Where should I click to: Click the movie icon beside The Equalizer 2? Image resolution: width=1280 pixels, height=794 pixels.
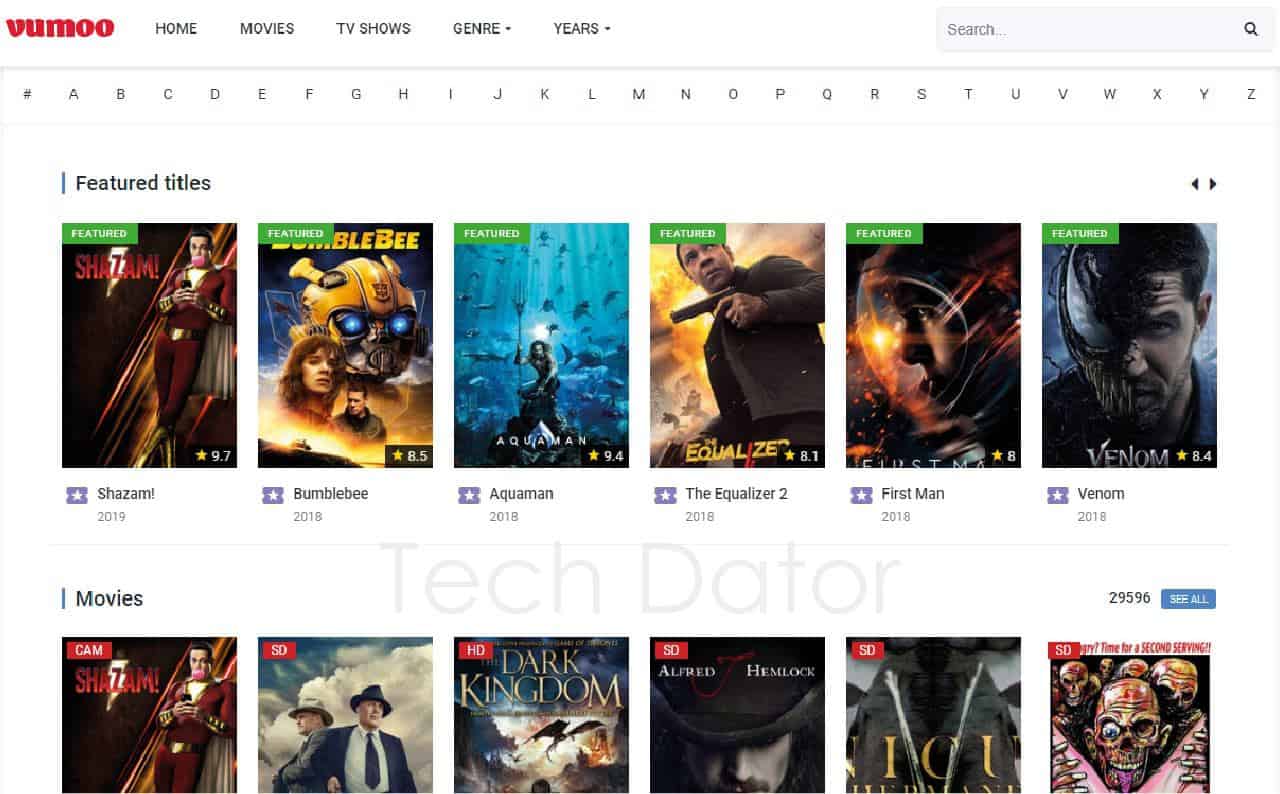(x=665, y=495)
